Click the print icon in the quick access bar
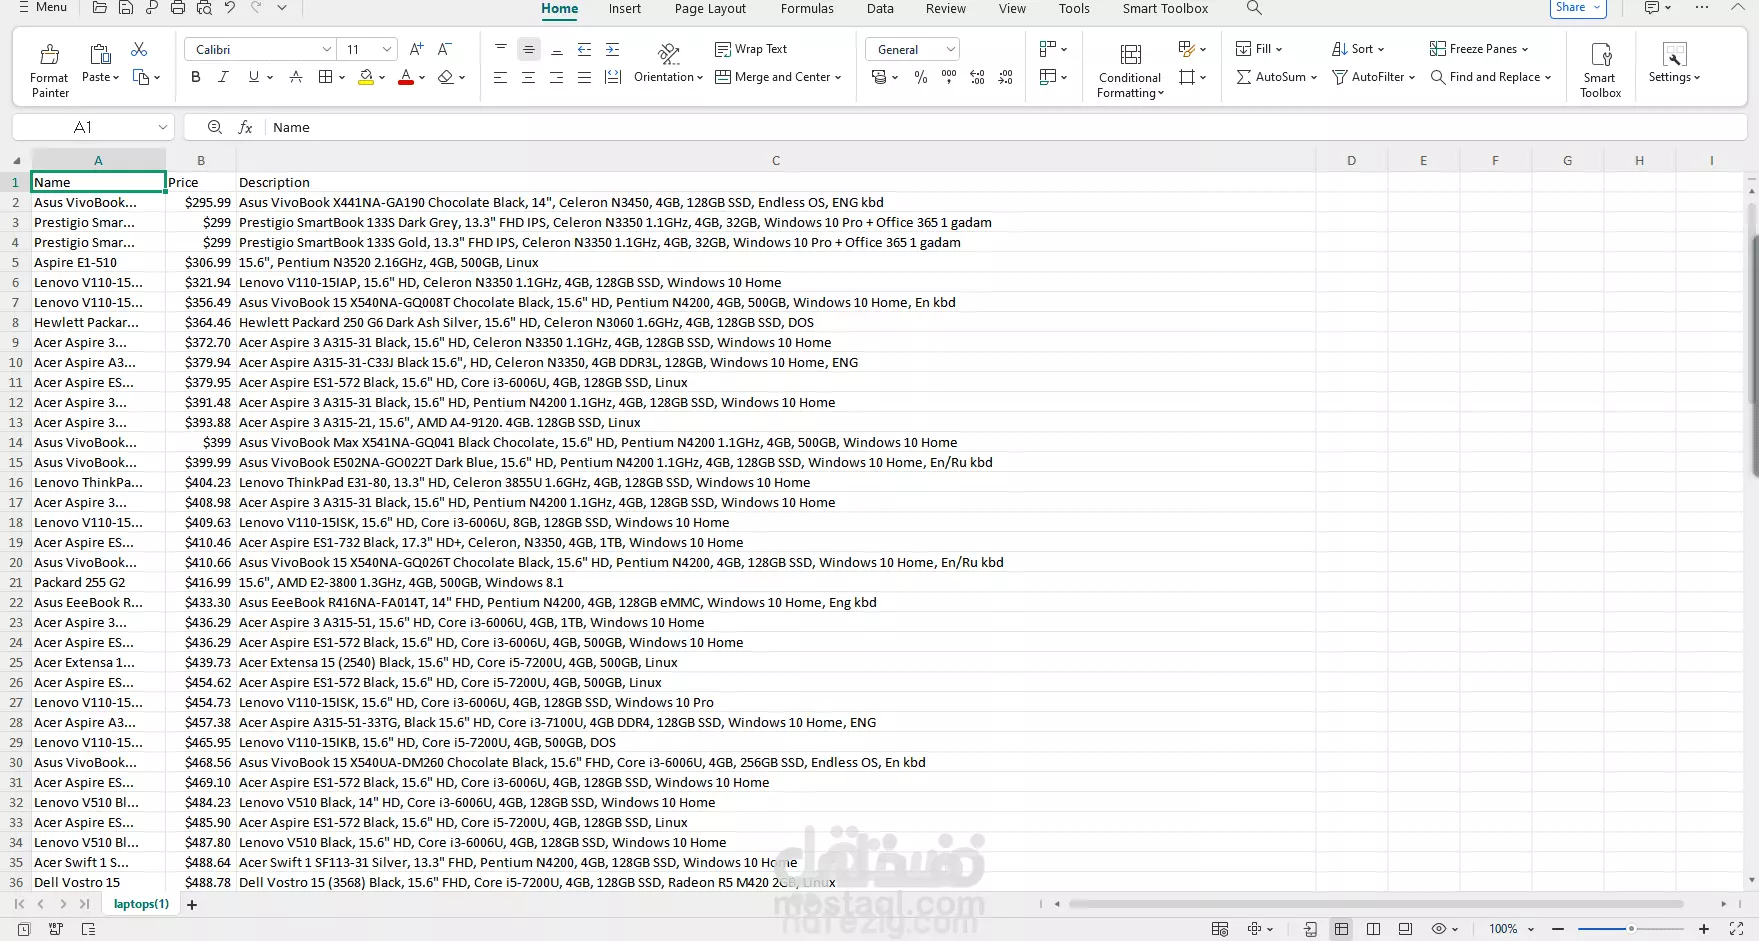 [x=178, y=8]
